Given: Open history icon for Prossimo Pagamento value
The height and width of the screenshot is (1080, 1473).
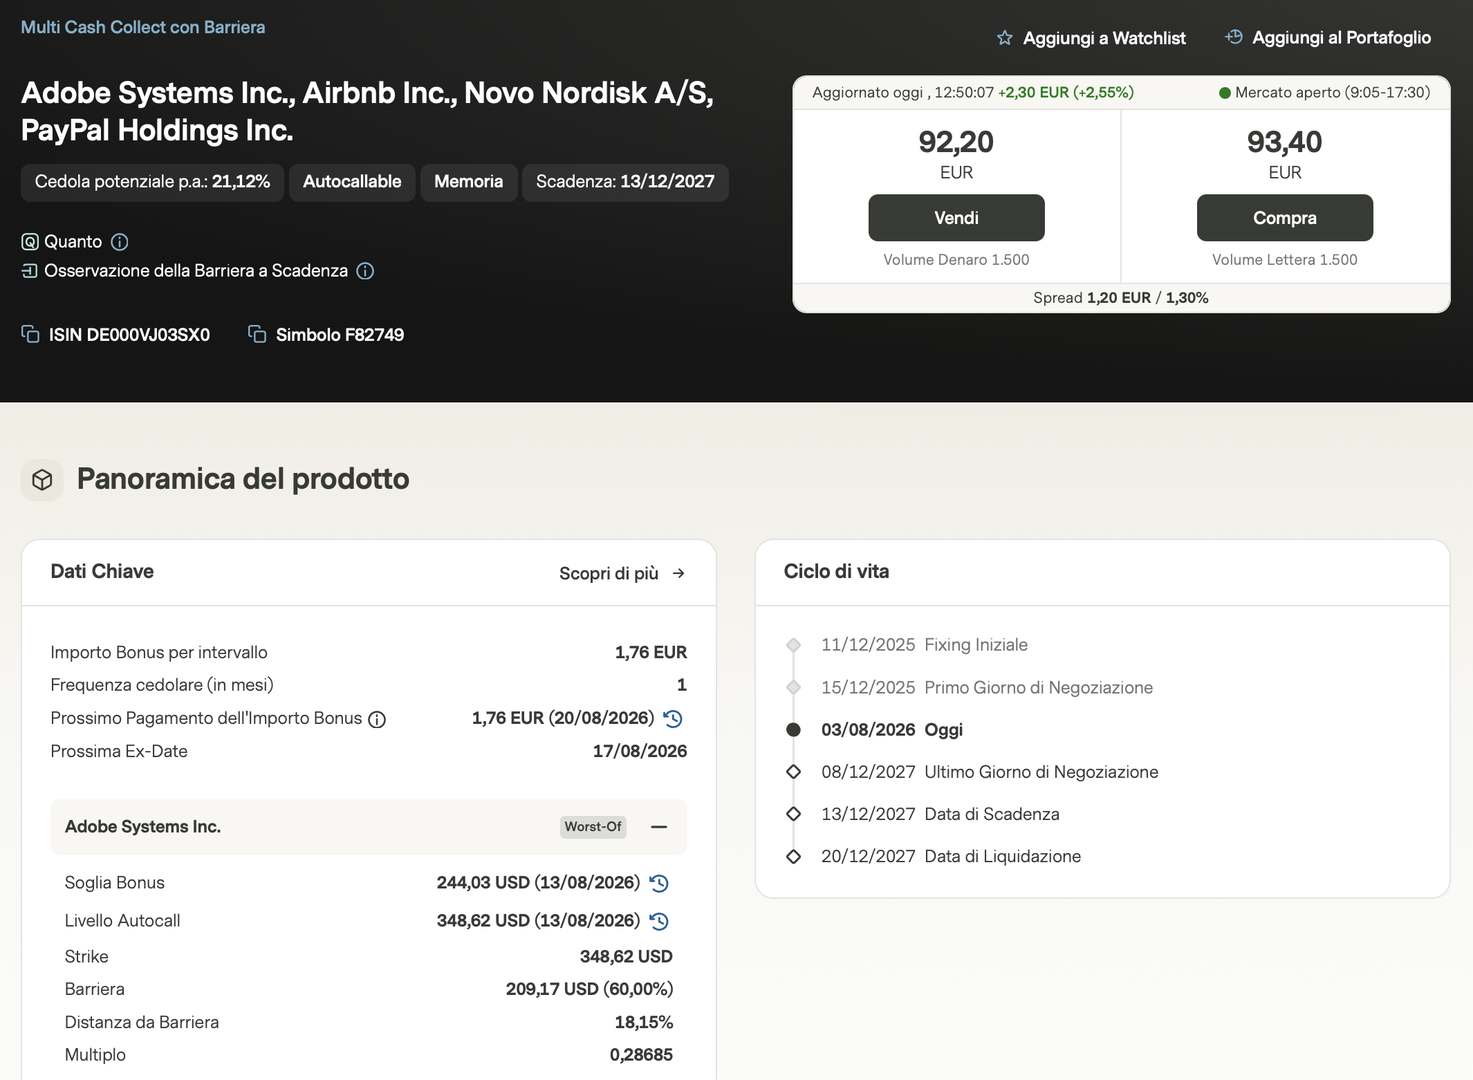Looking at the screenshot, I should coord(673,718).
